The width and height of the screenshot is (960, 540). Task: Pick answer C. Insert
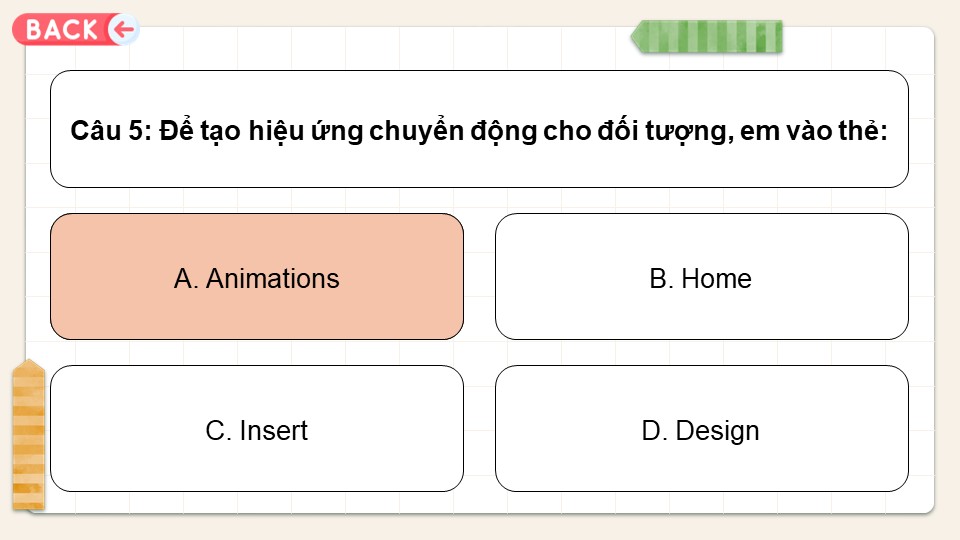pyautogui.click(x=257, y=429)
